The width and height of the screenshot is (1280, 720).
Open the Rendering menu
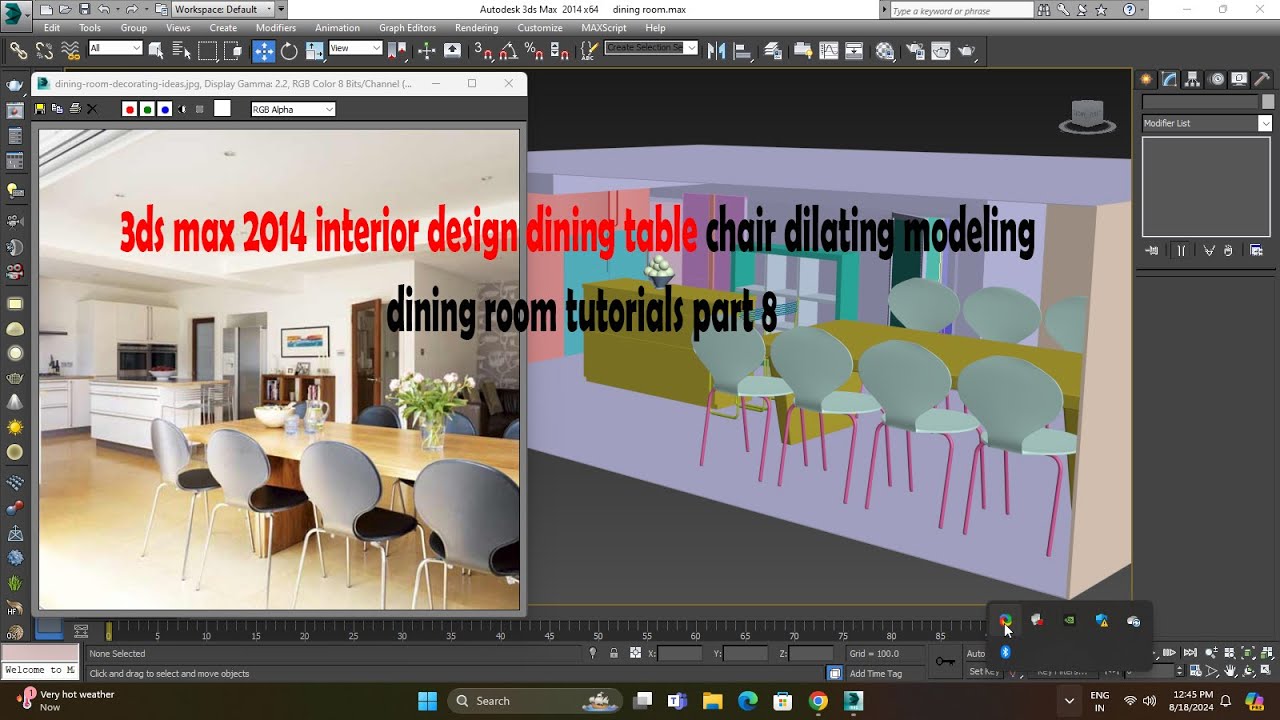[476, 28]
